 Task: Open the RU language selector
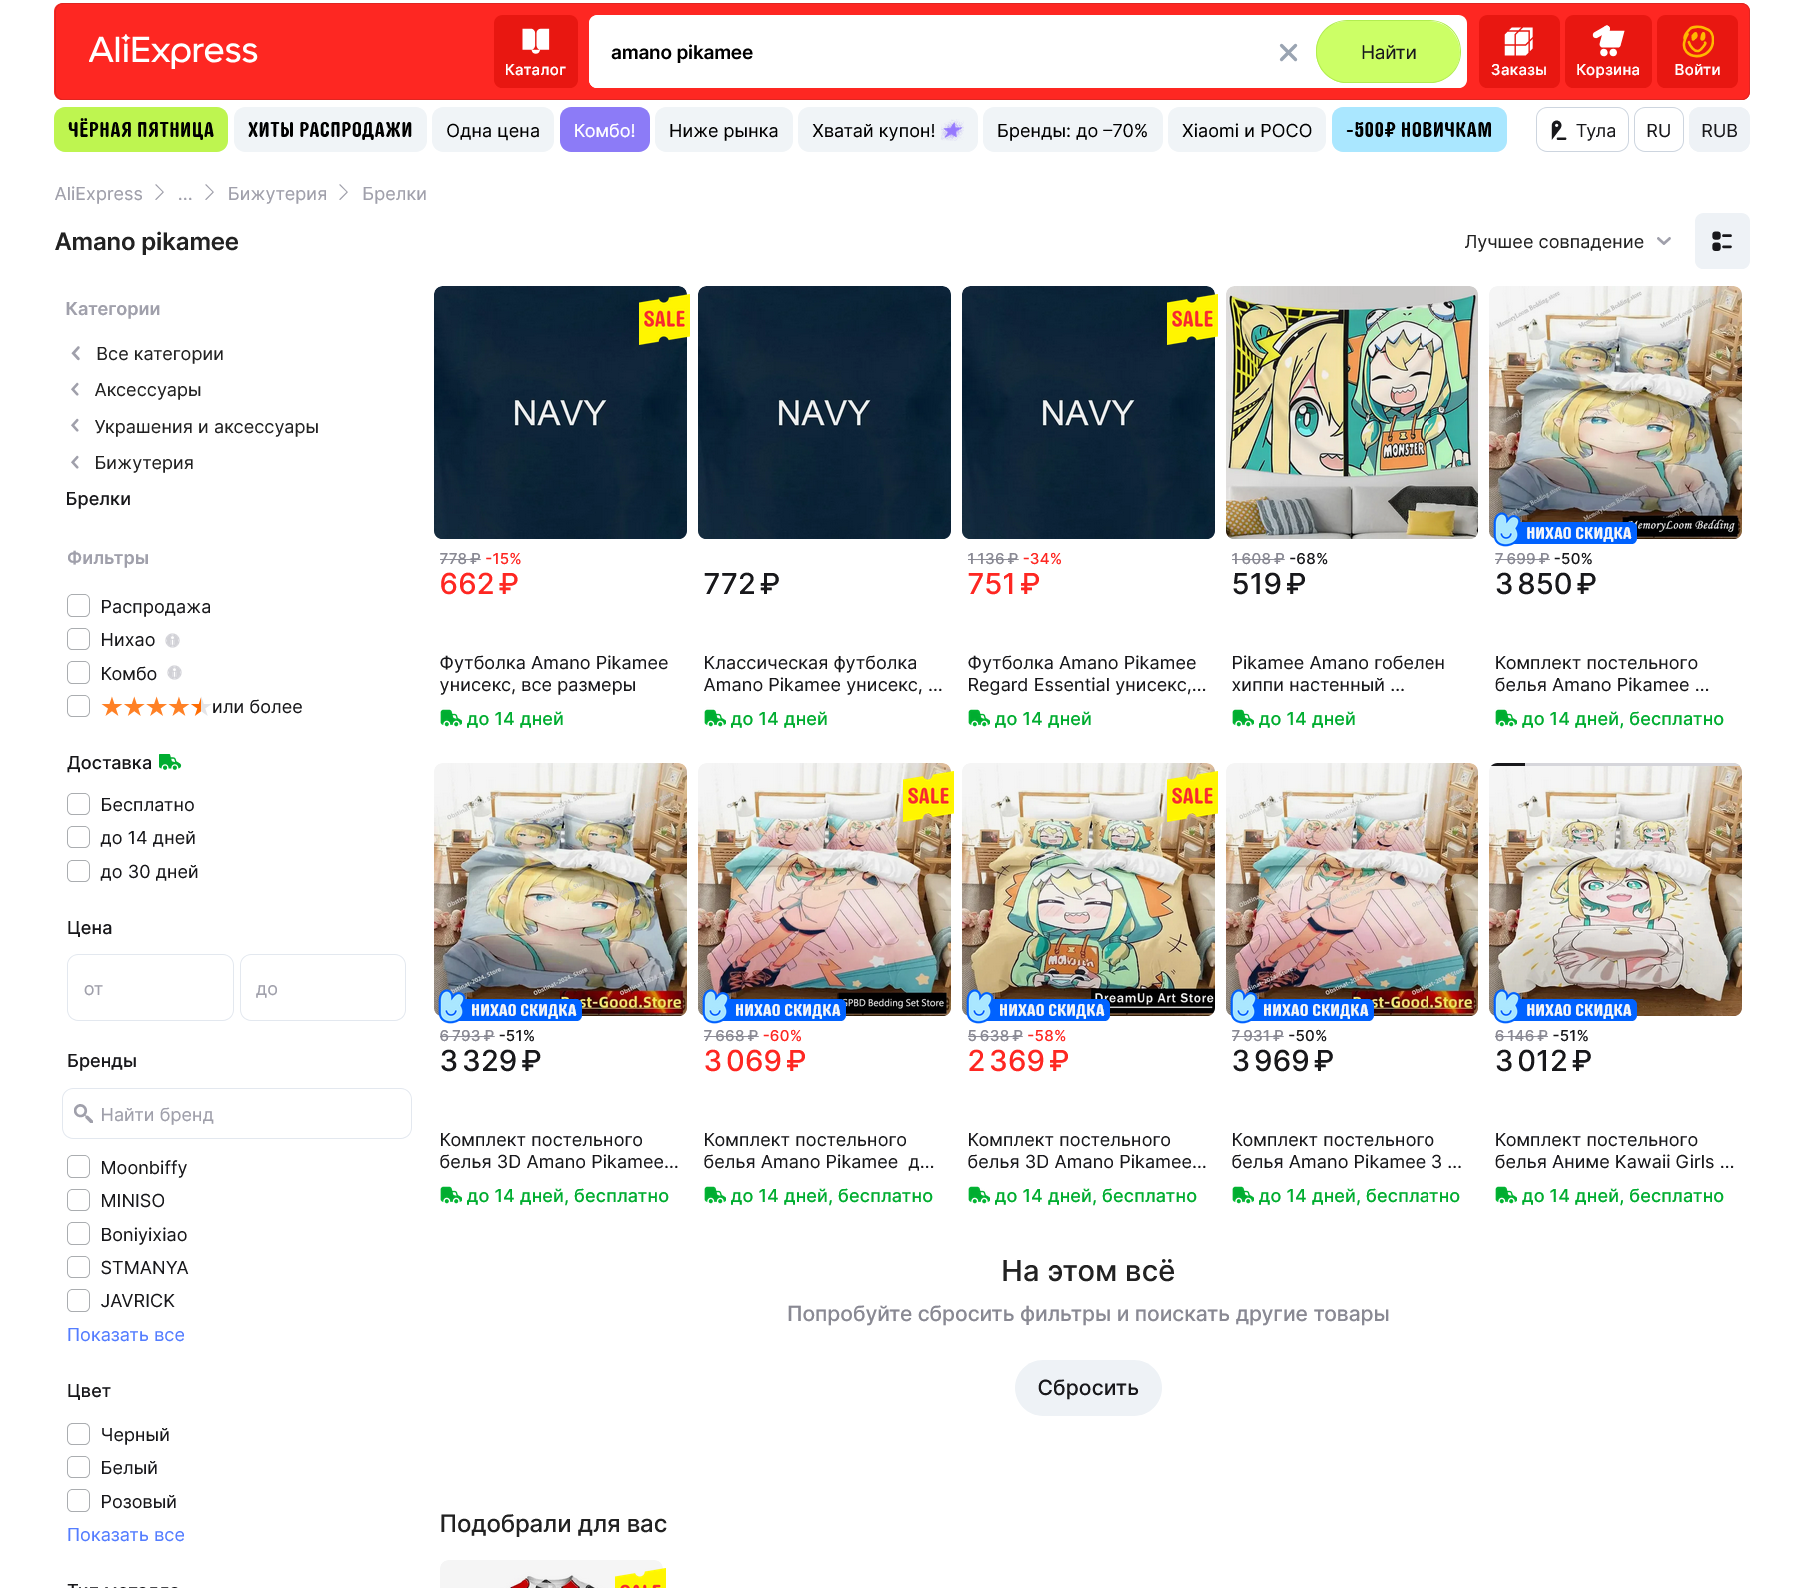(x=1658, y=130)
